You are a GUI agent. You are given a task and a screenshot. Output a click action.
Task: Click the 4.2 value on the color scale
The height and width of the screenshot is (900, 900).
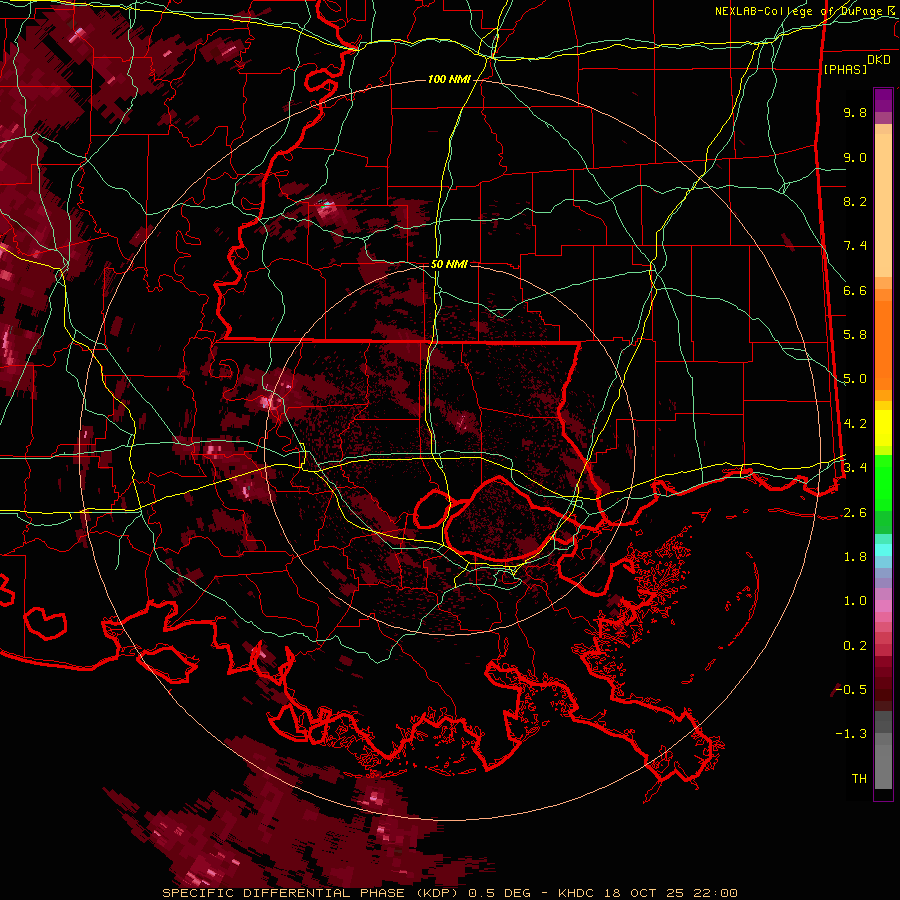(855, 424)
